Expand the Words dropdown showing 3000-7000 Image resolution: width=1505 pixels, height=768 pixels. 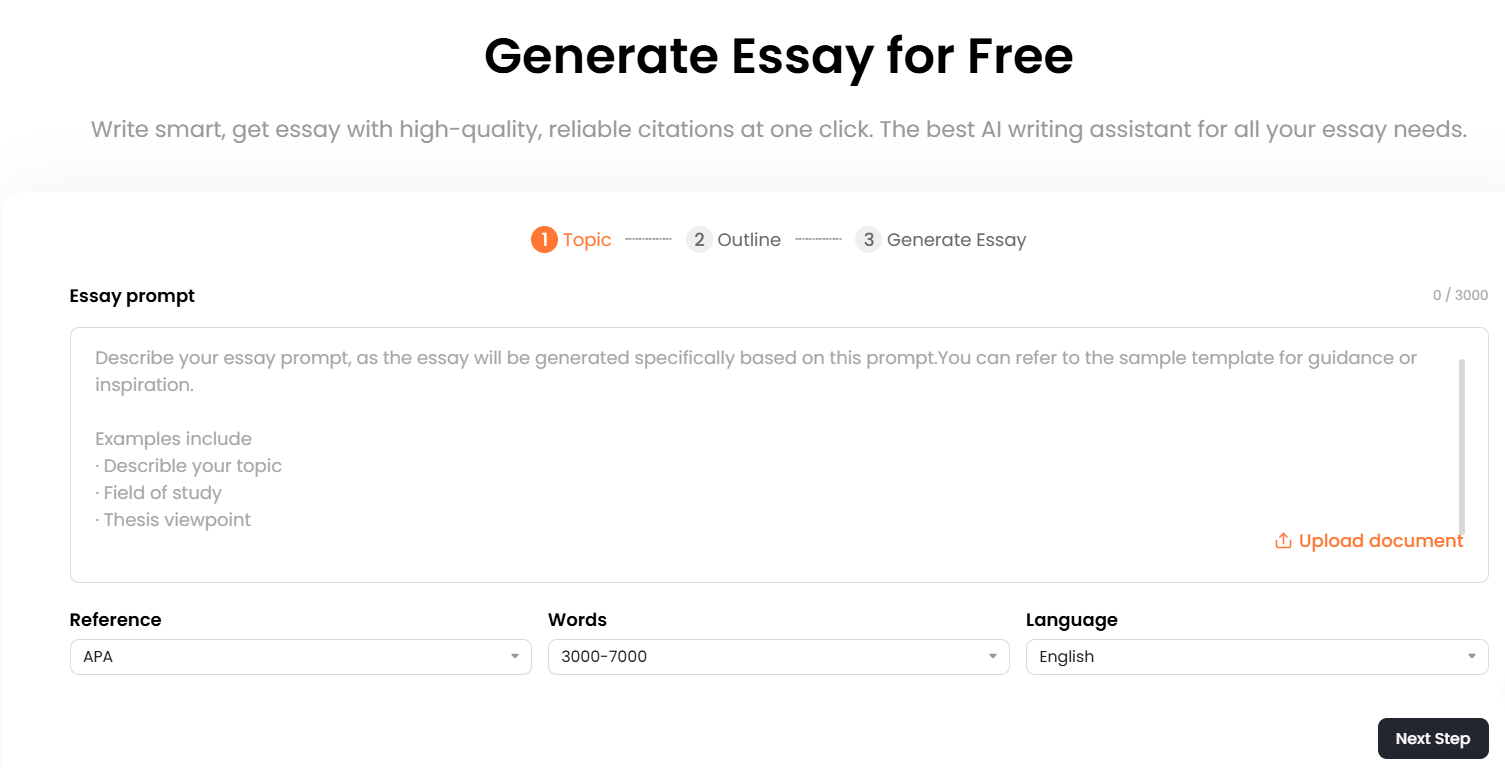pos(778,657)
